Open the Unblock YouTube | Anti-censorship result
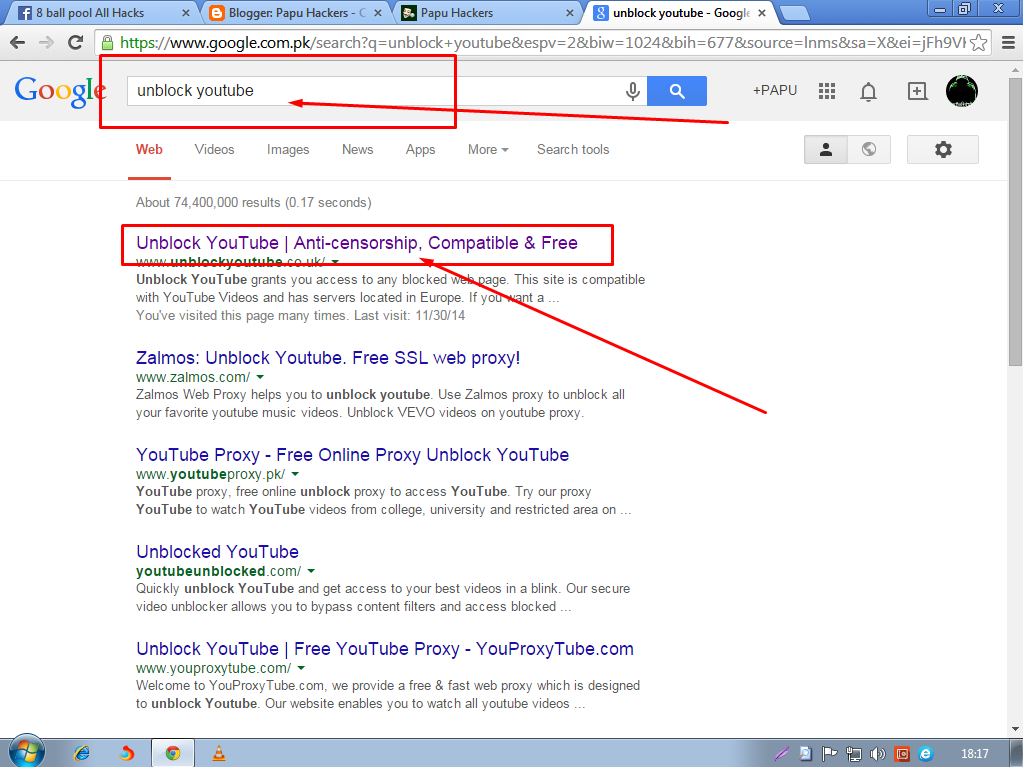 click(x=357, y=243)
